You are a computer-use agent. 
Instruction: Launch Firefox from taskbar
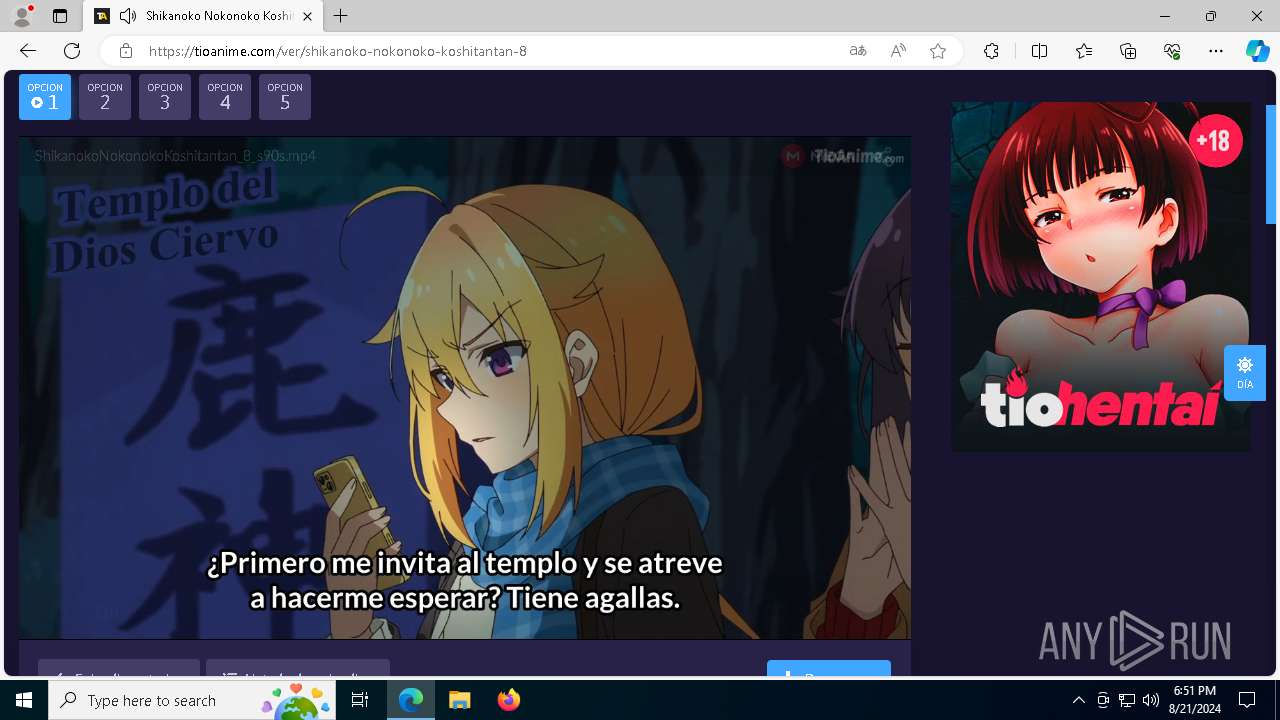tap(508, 700)
